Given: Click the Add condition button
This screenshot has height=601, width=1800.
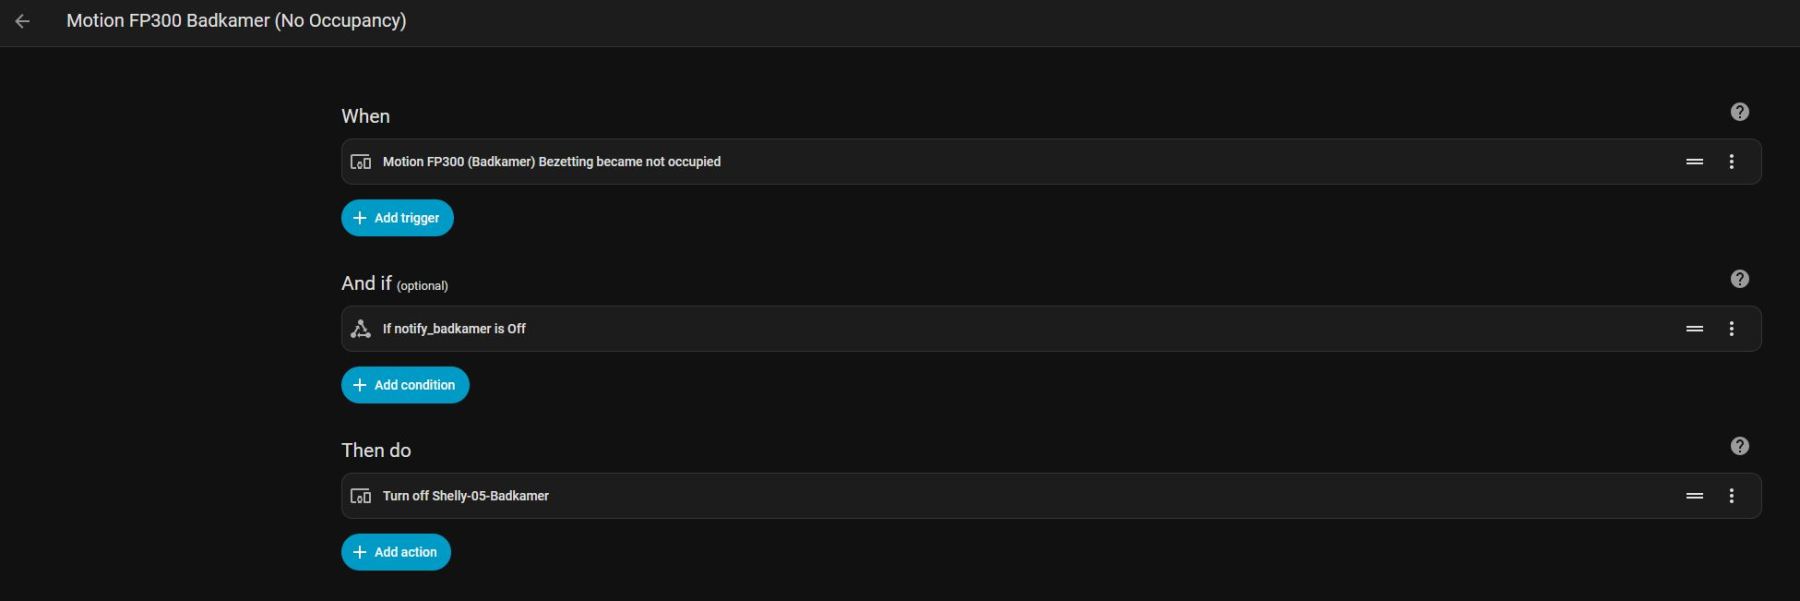Looking at the screenshot, I should [x=405, y=385].
